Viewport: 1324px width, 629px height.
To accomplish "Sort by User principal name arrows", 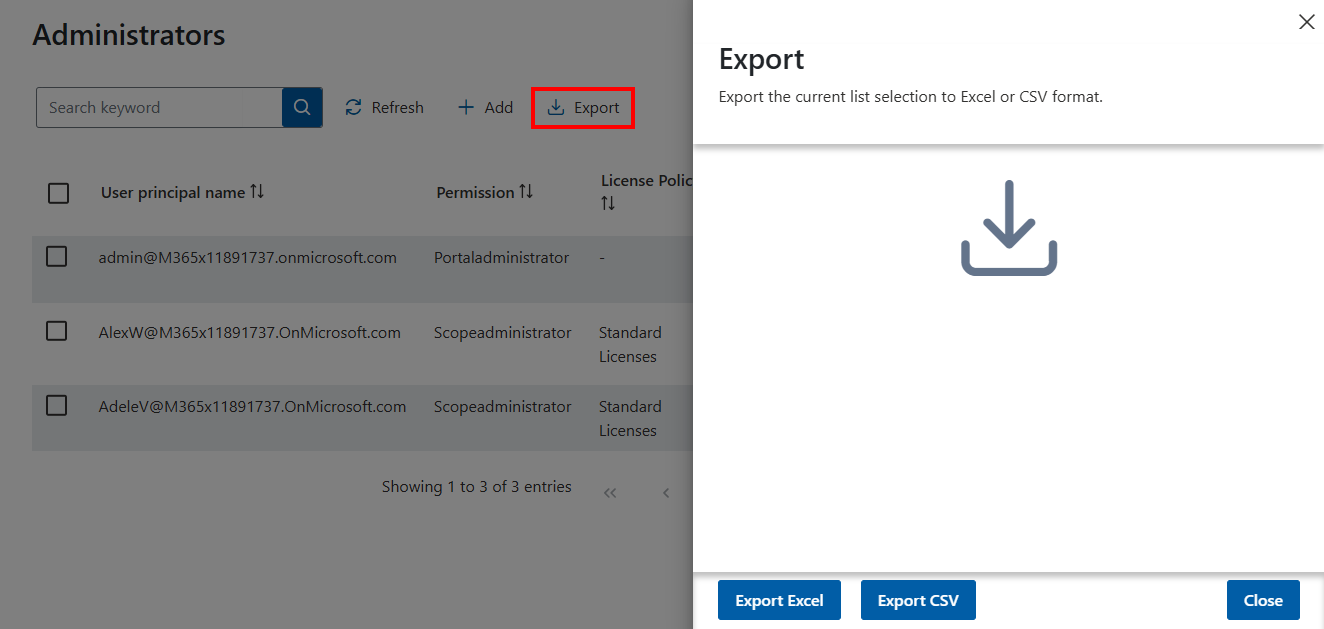I will click(257, 192).
